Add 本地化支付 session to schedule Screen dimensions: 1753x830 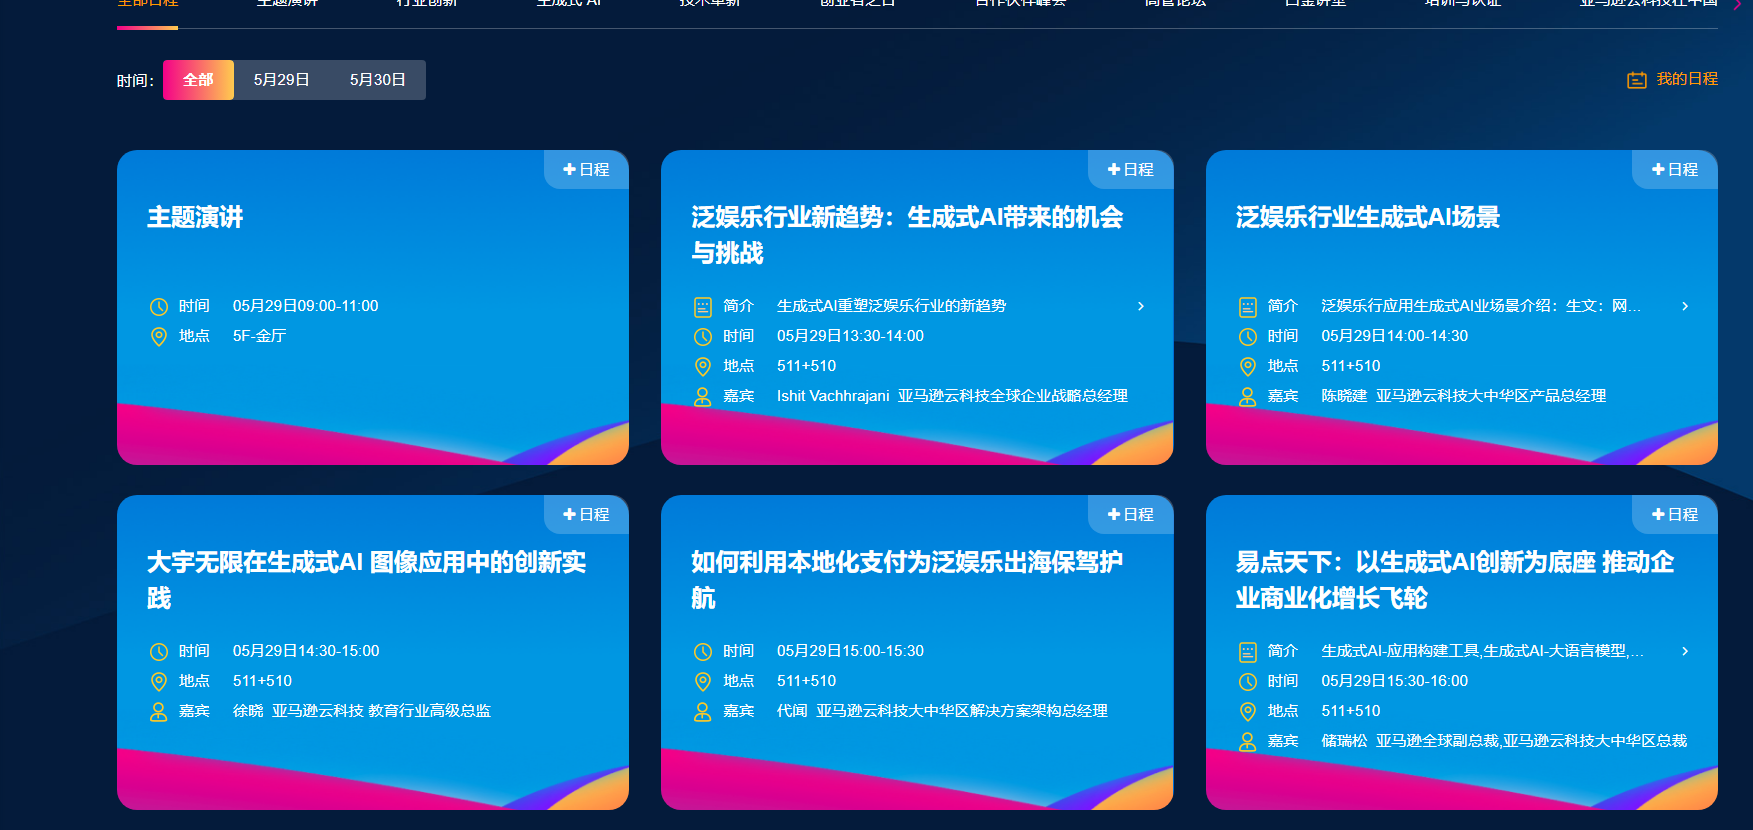click(x=1130, y=514)
